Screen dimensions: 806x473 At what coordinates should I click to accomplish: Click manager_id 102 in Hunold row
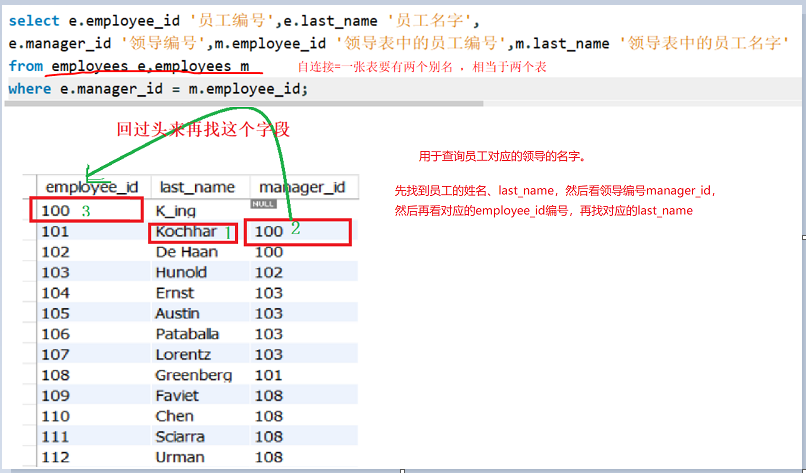pyautogui.click(x=304, y=272)
